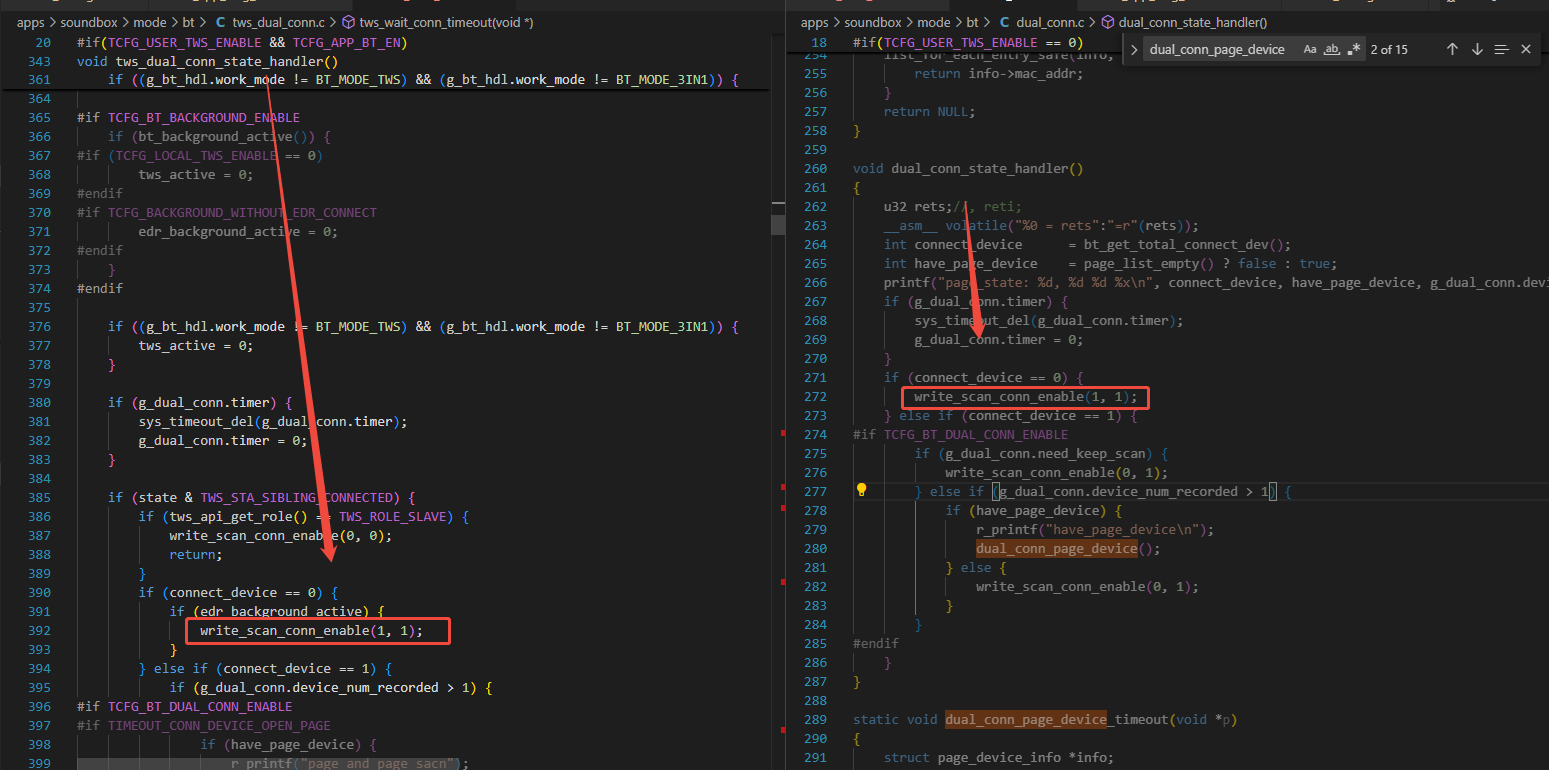Click 'soundbox' breadcrumb in left editor

click(x=90, y=21)
